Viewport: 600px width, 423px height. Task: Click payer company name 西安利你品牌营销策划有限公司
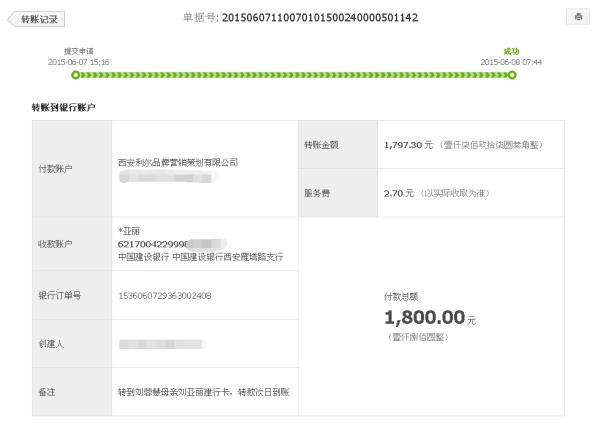pyautogui.click(x=178, y=162)
